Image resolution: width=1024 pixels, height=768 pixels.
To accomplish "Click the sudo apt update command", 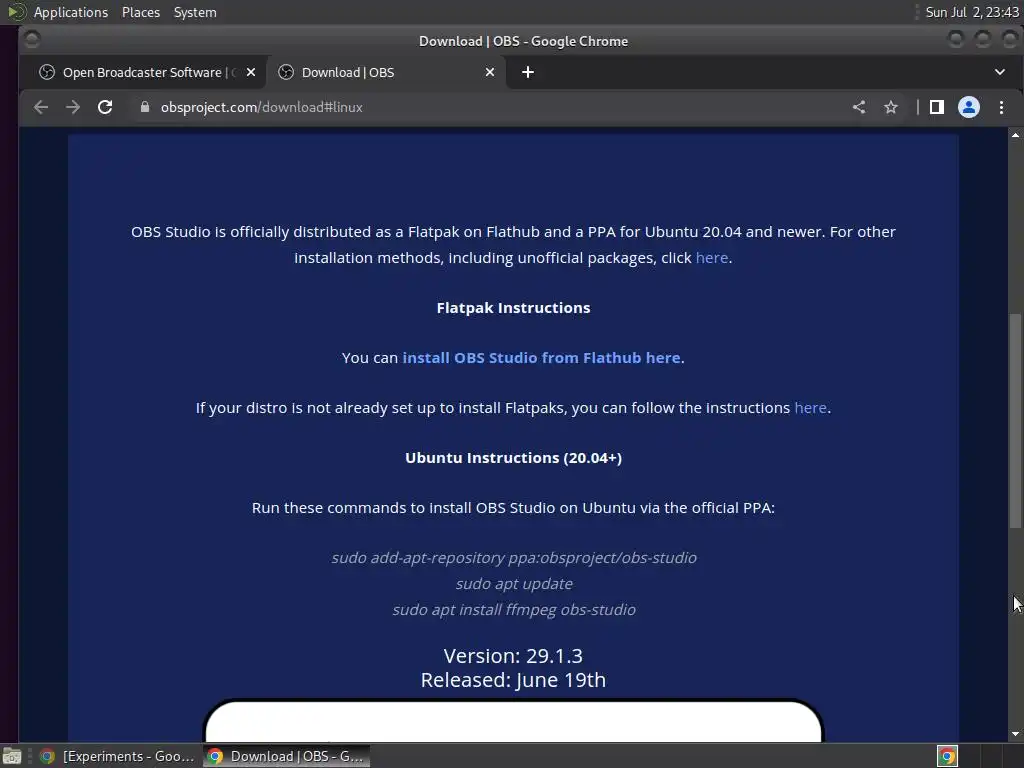I will pyautogui.click(x=514, y=584).
